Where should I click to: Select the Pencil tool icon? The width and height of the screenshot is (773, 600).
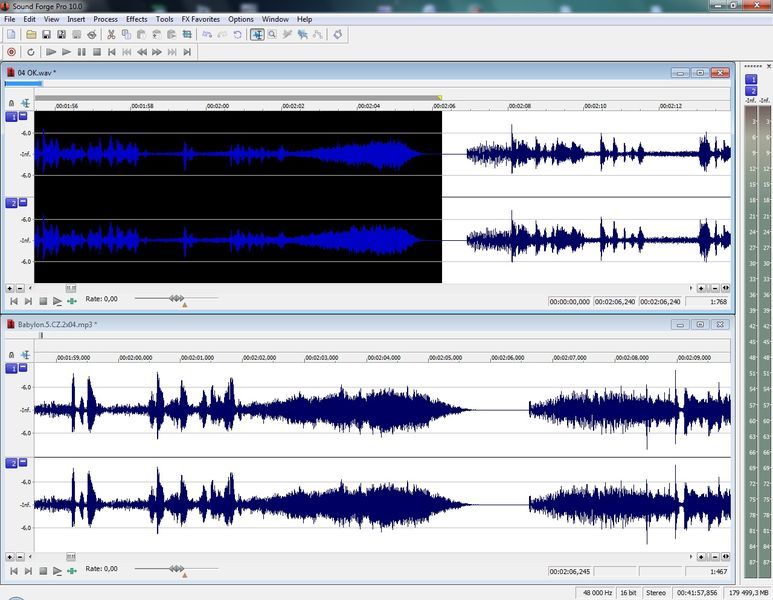click(287, 35)
